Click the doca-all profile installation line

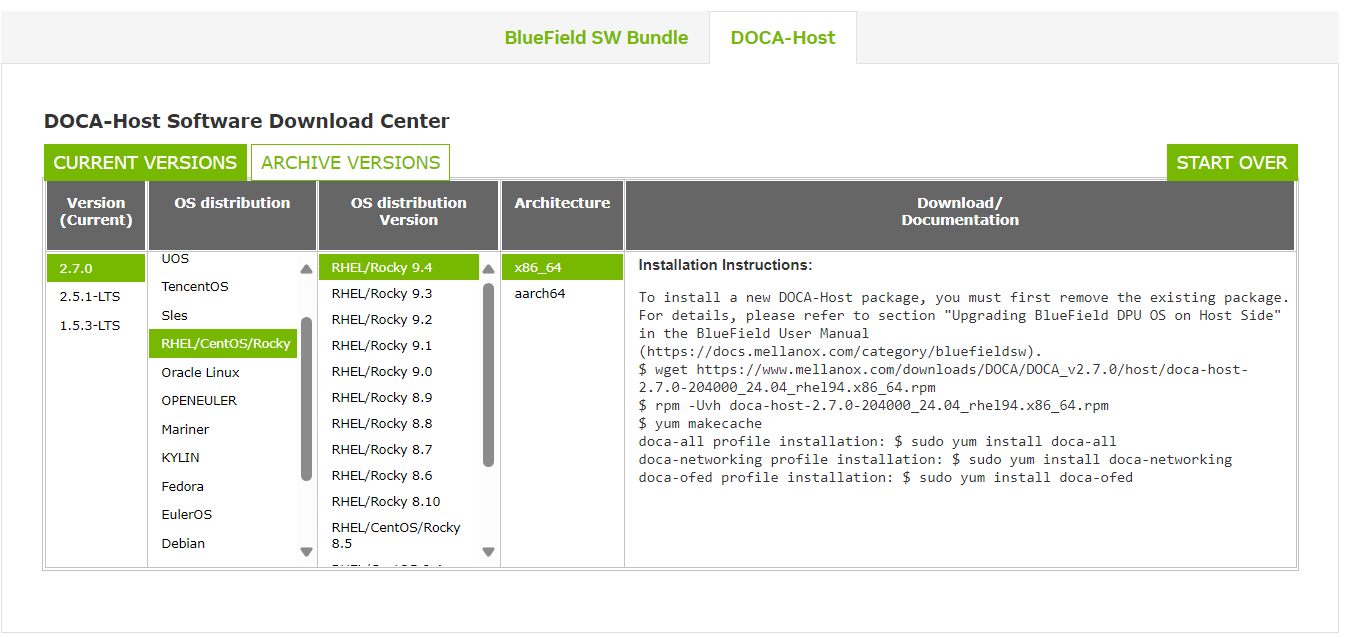click(x=877, y=441)
